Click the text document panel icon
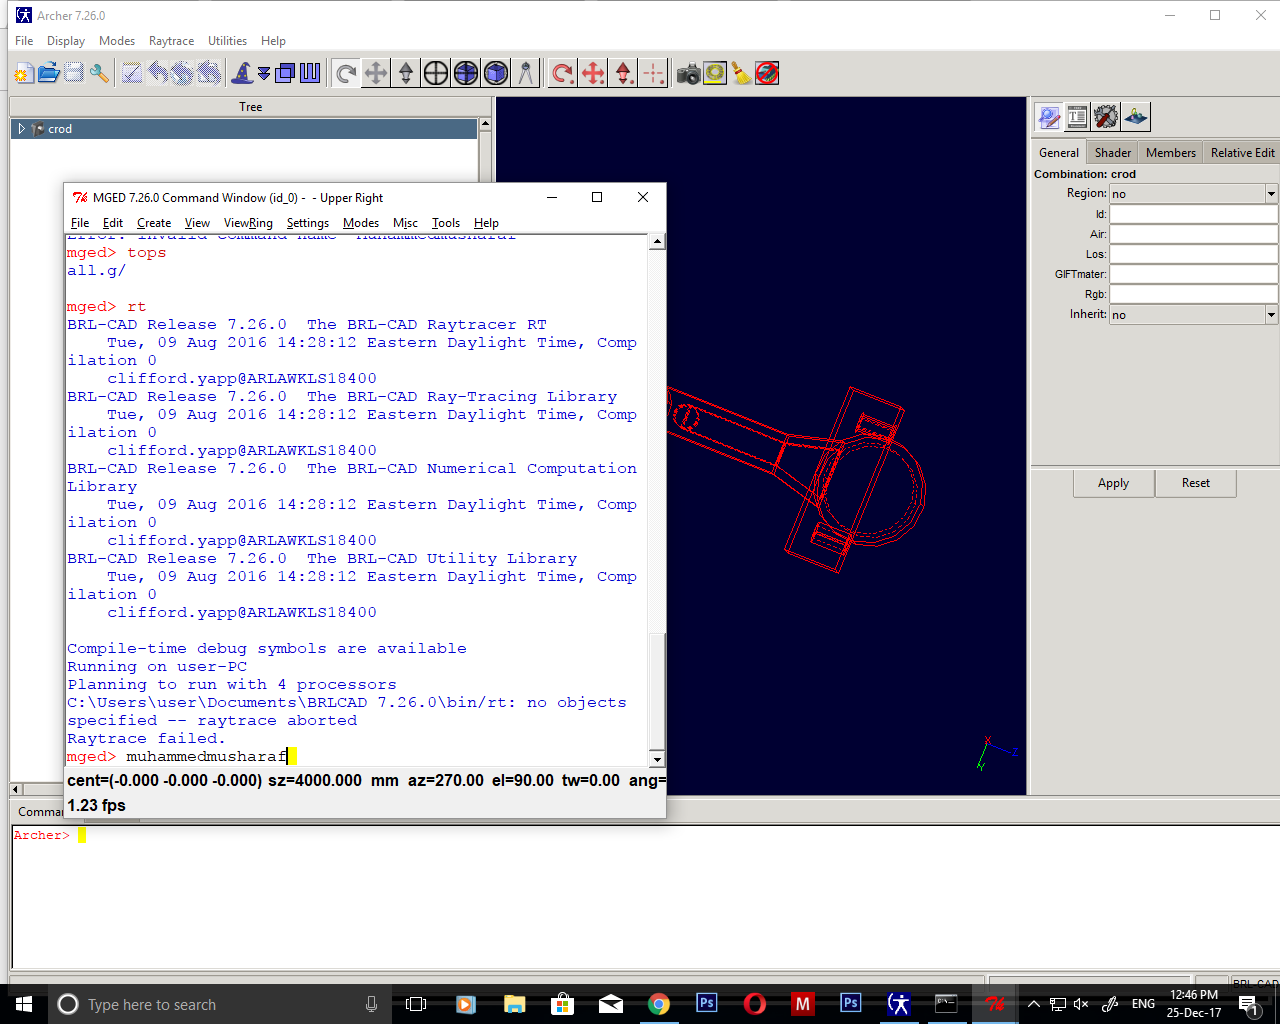This screenshot has width=1280, height=1024. coord(1077,117)
